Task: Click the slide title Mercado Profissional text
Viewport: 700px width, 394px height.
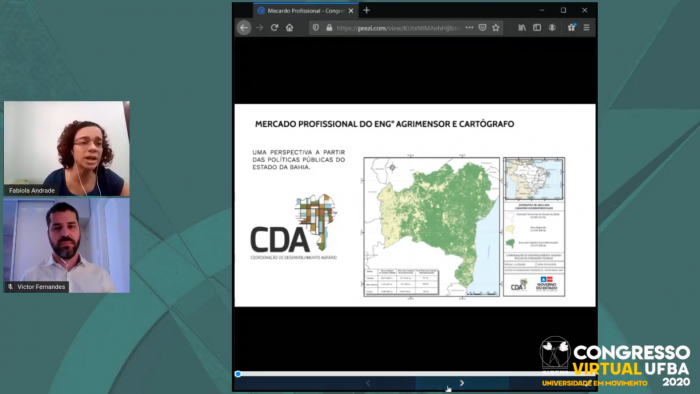Action: coord(384,124)
